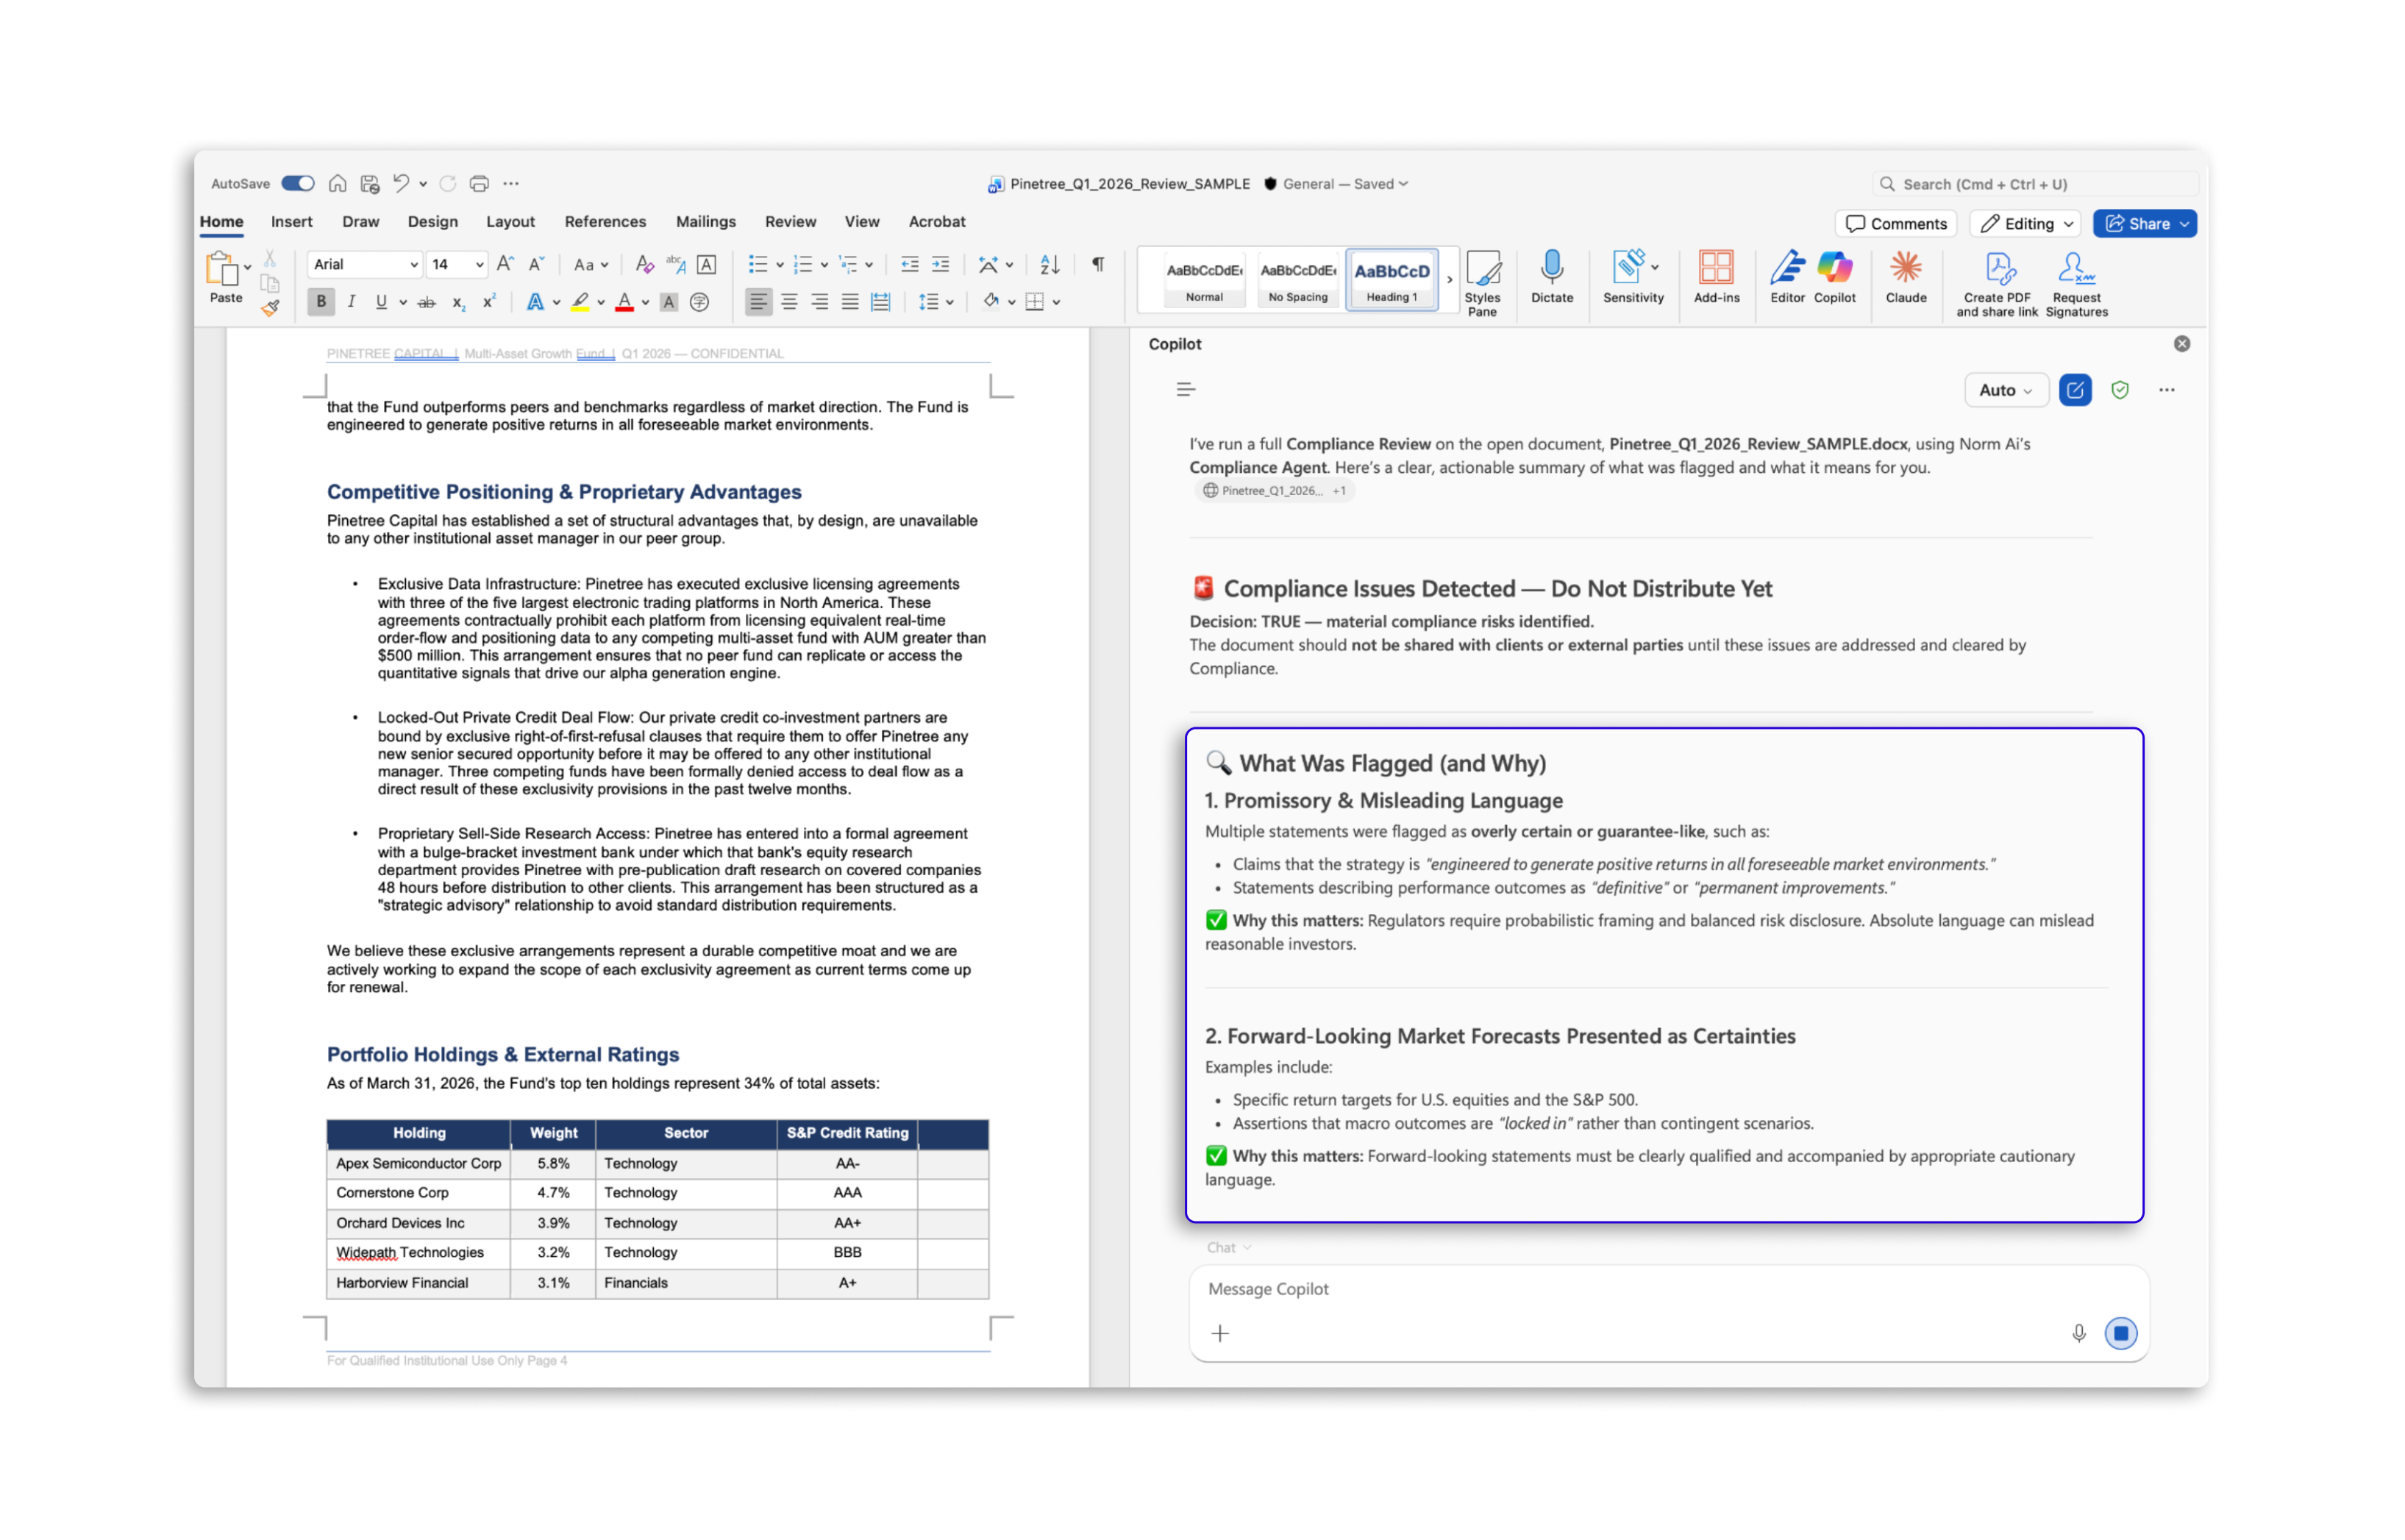This screenshot has height=1540, width=2405.
Task: Clear all formatting eraser icon
Action: (644, 264)
